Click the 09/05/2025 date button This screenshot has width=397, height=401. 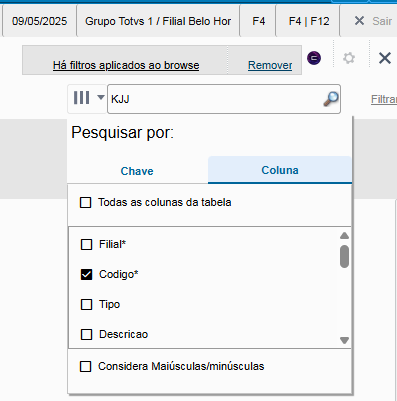pos(39,21)
